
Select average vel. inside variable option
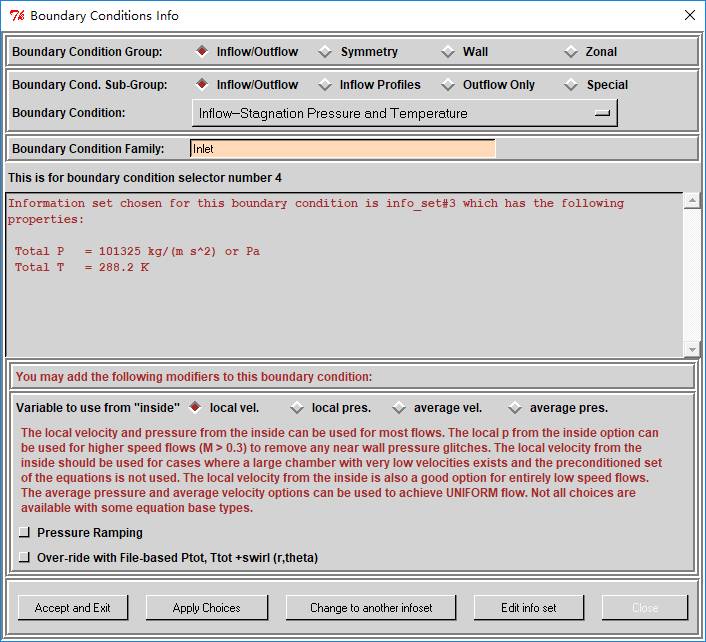[x=400, y=407]
